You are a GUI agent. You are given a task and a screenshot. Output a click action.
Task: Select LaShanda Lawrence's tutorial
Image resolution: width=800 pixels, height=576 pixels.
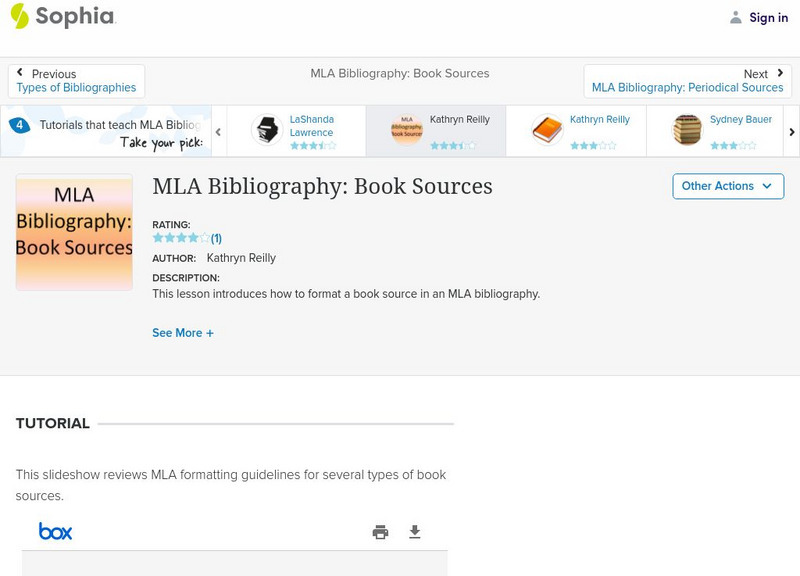pyautogui.click(x=296, y=131)
